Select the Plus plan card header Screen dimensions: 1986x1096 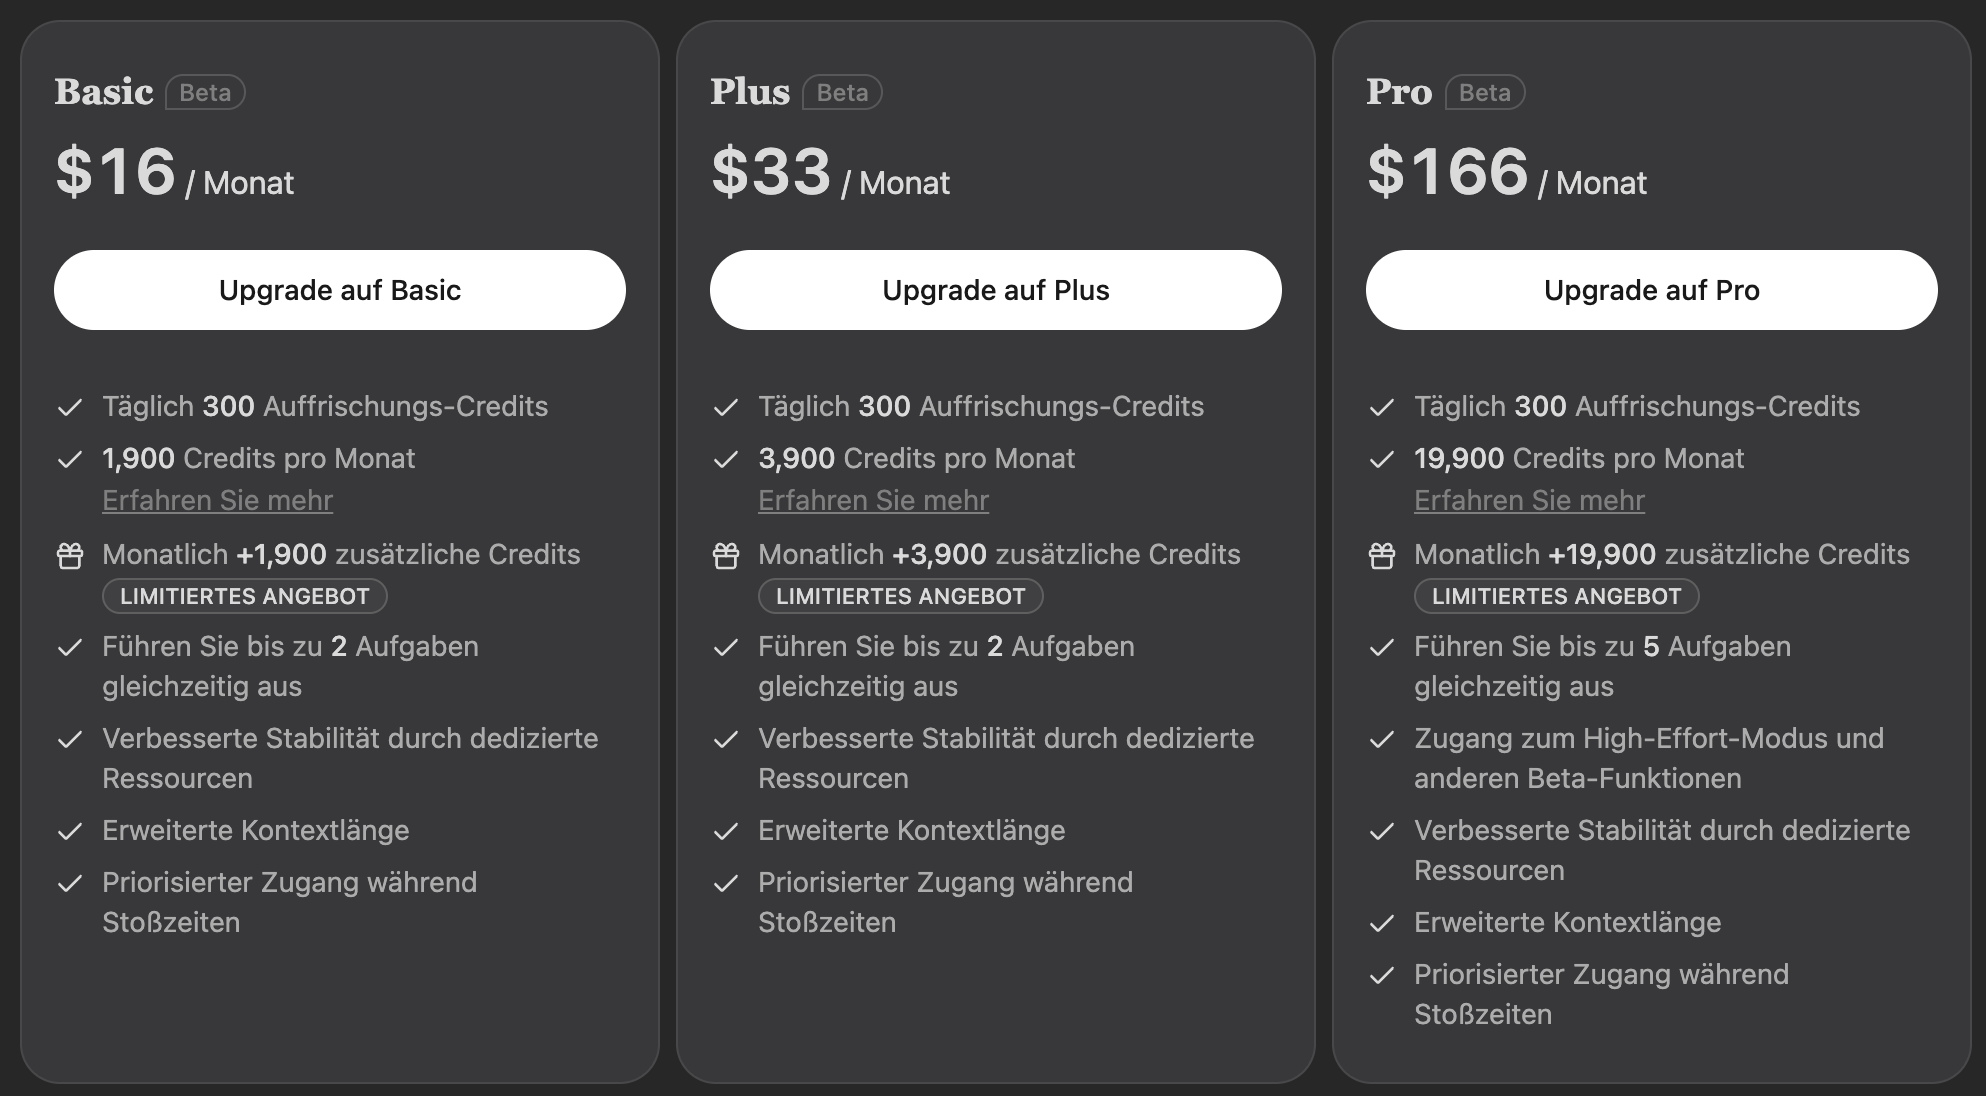click(749, 92)
